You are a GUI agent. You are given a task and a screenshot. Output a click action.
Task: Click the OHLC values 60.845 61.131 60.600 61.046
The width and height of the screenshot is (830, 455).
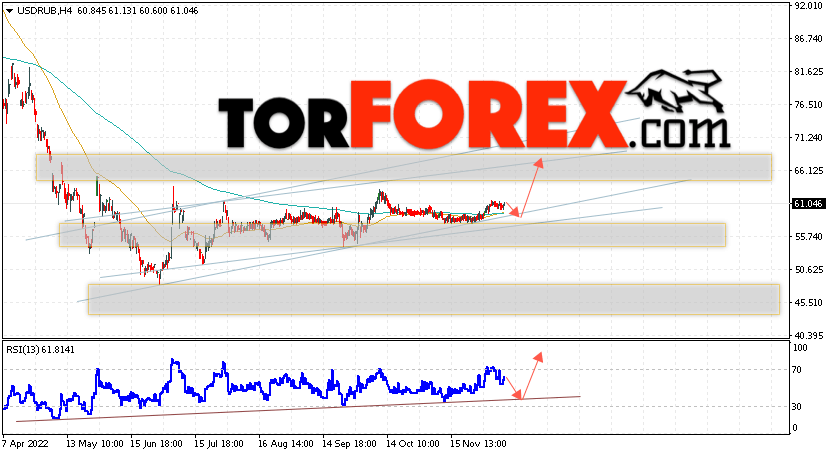point(138,11)
